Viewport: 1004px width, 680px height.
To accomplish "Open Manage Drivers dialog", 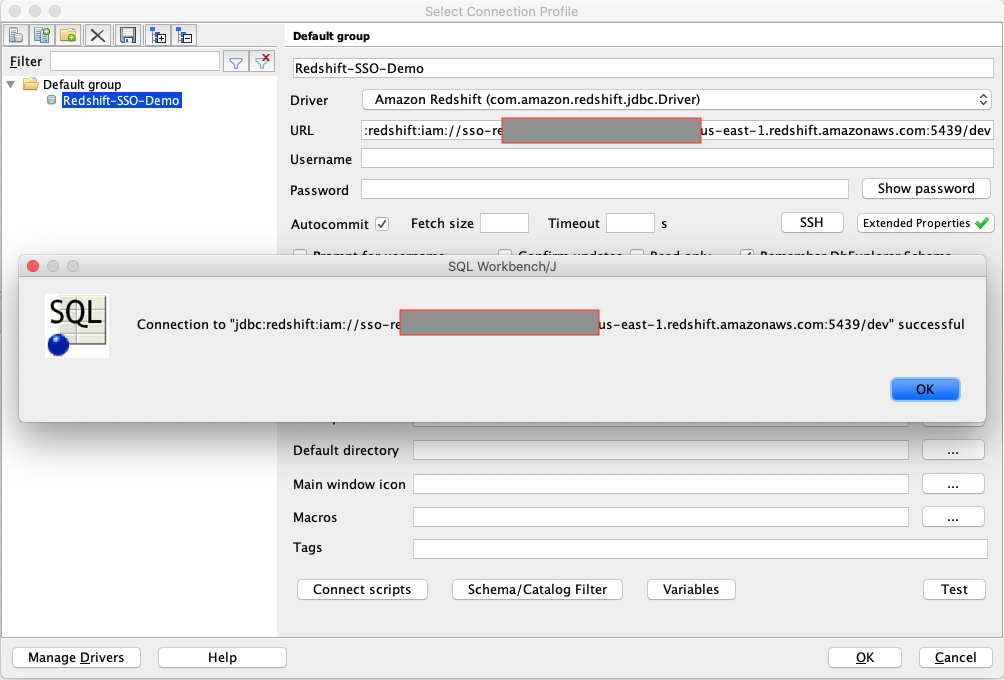I will point(76,657).
